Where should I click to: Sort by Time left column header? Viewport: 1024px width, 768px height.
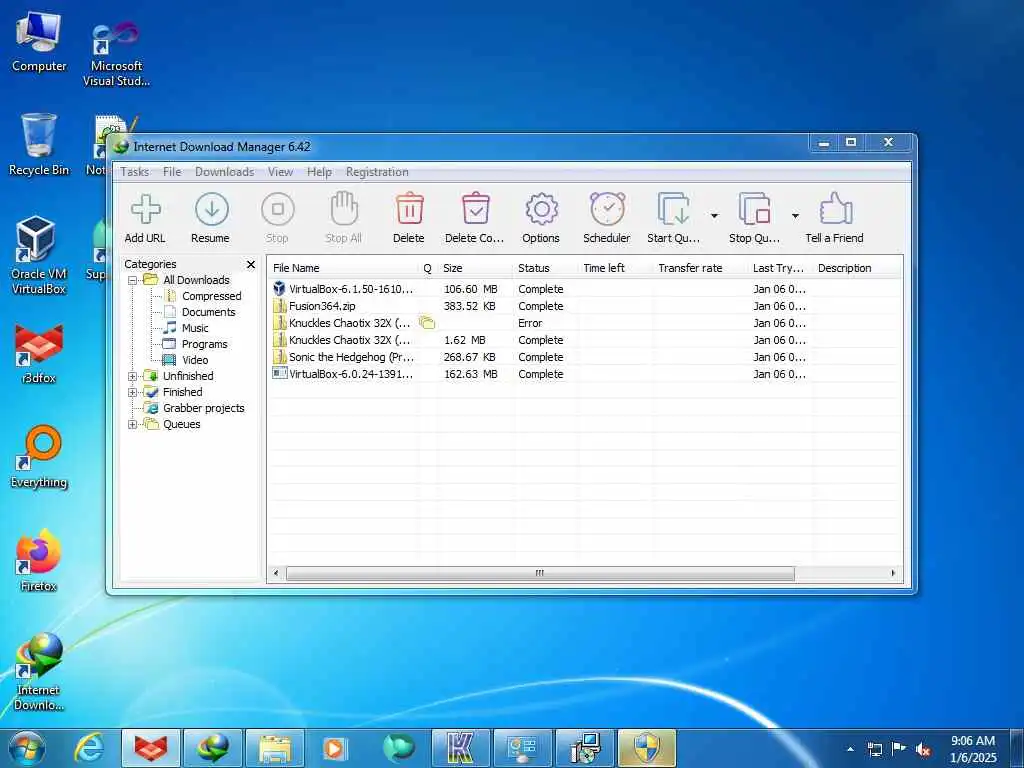(615, 268)
